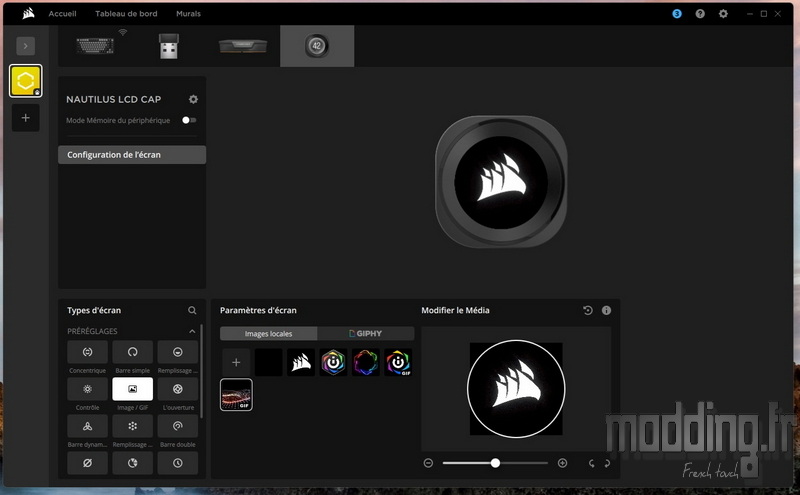Add a new local image with plus tile
The height and width of the screenshot is (495, 800).
tap(236, 362)
